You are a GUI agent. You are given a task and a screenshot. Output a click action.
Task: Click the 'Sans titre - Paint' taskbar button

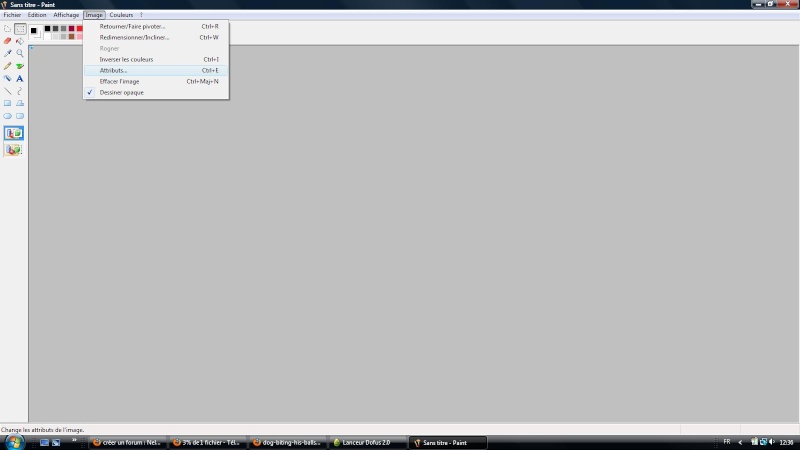click(448, 442)
